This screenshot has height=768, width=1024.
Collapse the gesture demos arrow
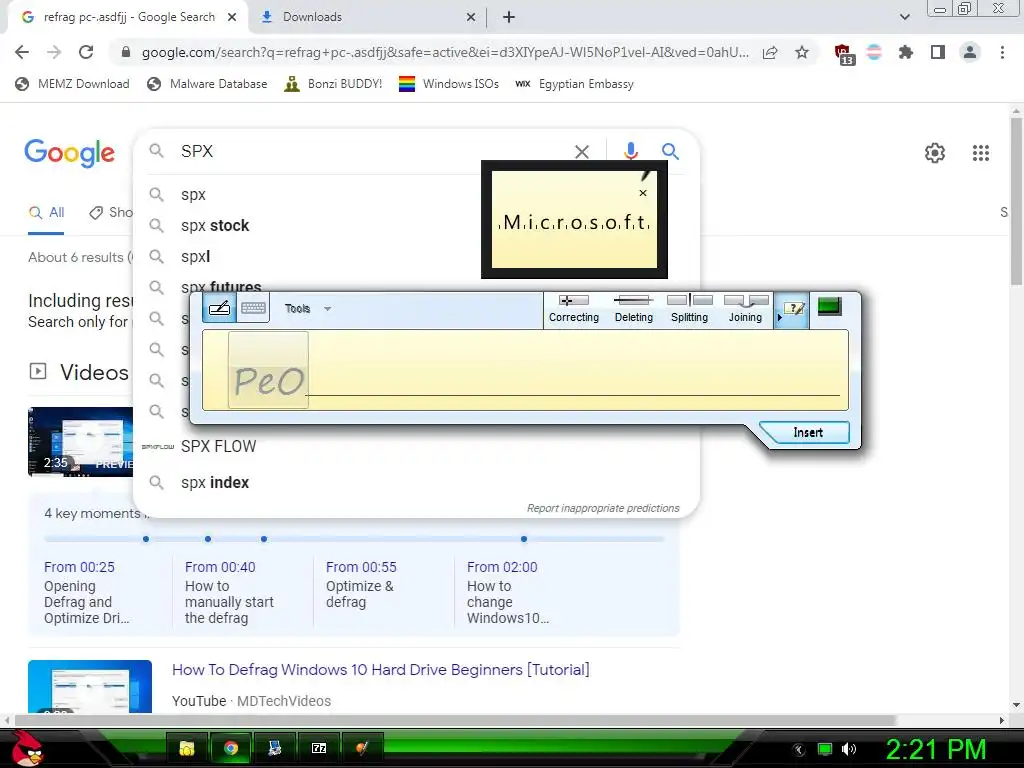778,317
